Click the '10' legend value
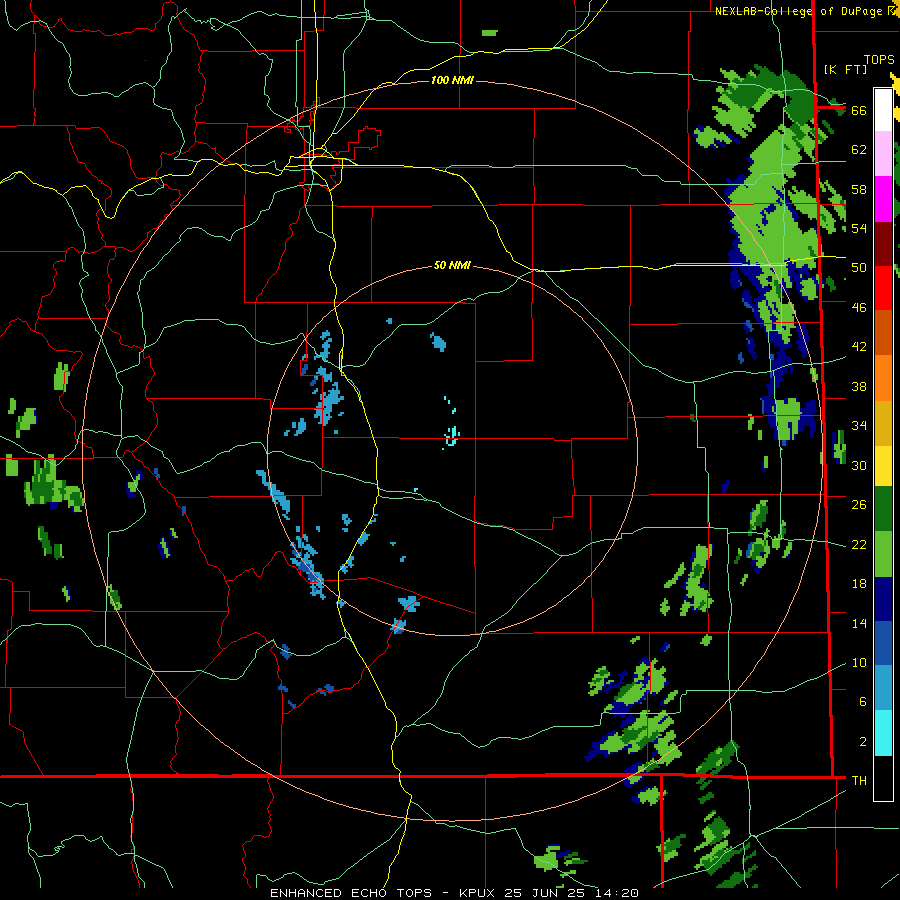 tap(859, 663)
